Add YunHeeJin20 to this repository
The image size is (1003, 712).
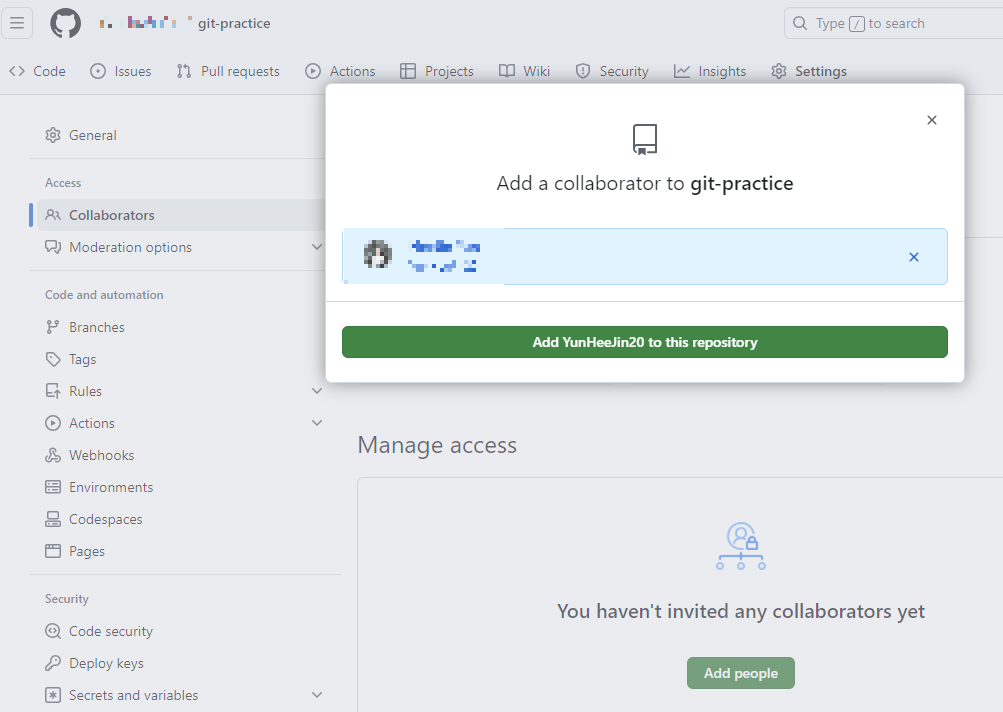645,342
